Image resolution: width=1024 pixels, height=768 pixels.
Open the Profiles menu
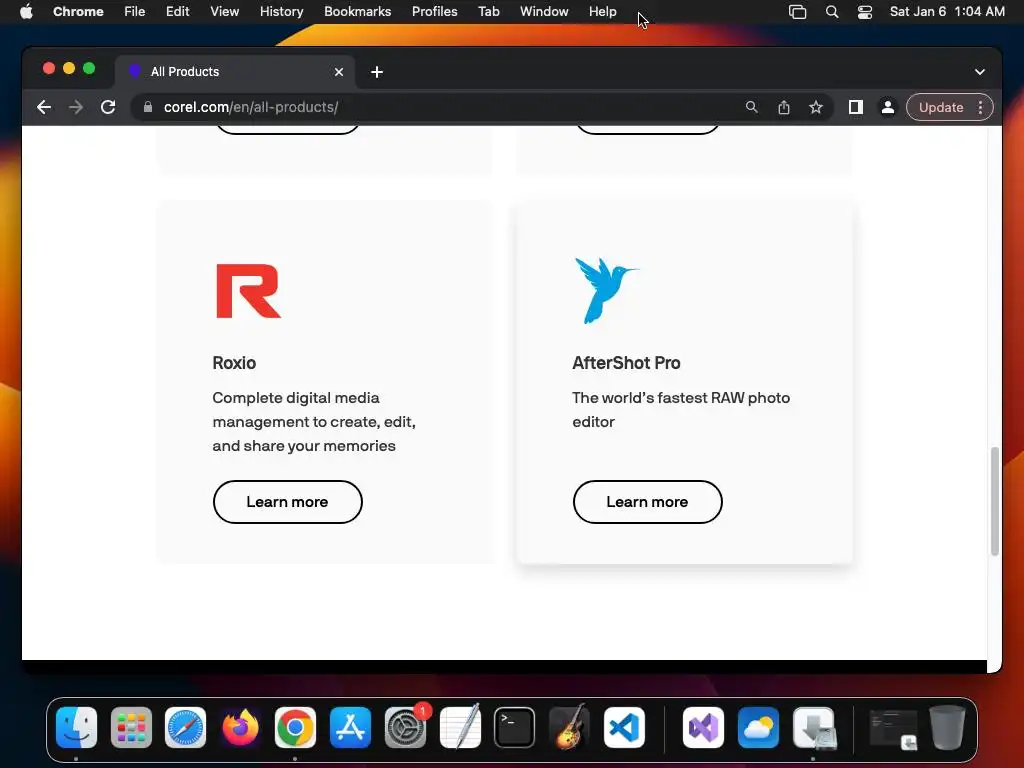pos(434,12)
